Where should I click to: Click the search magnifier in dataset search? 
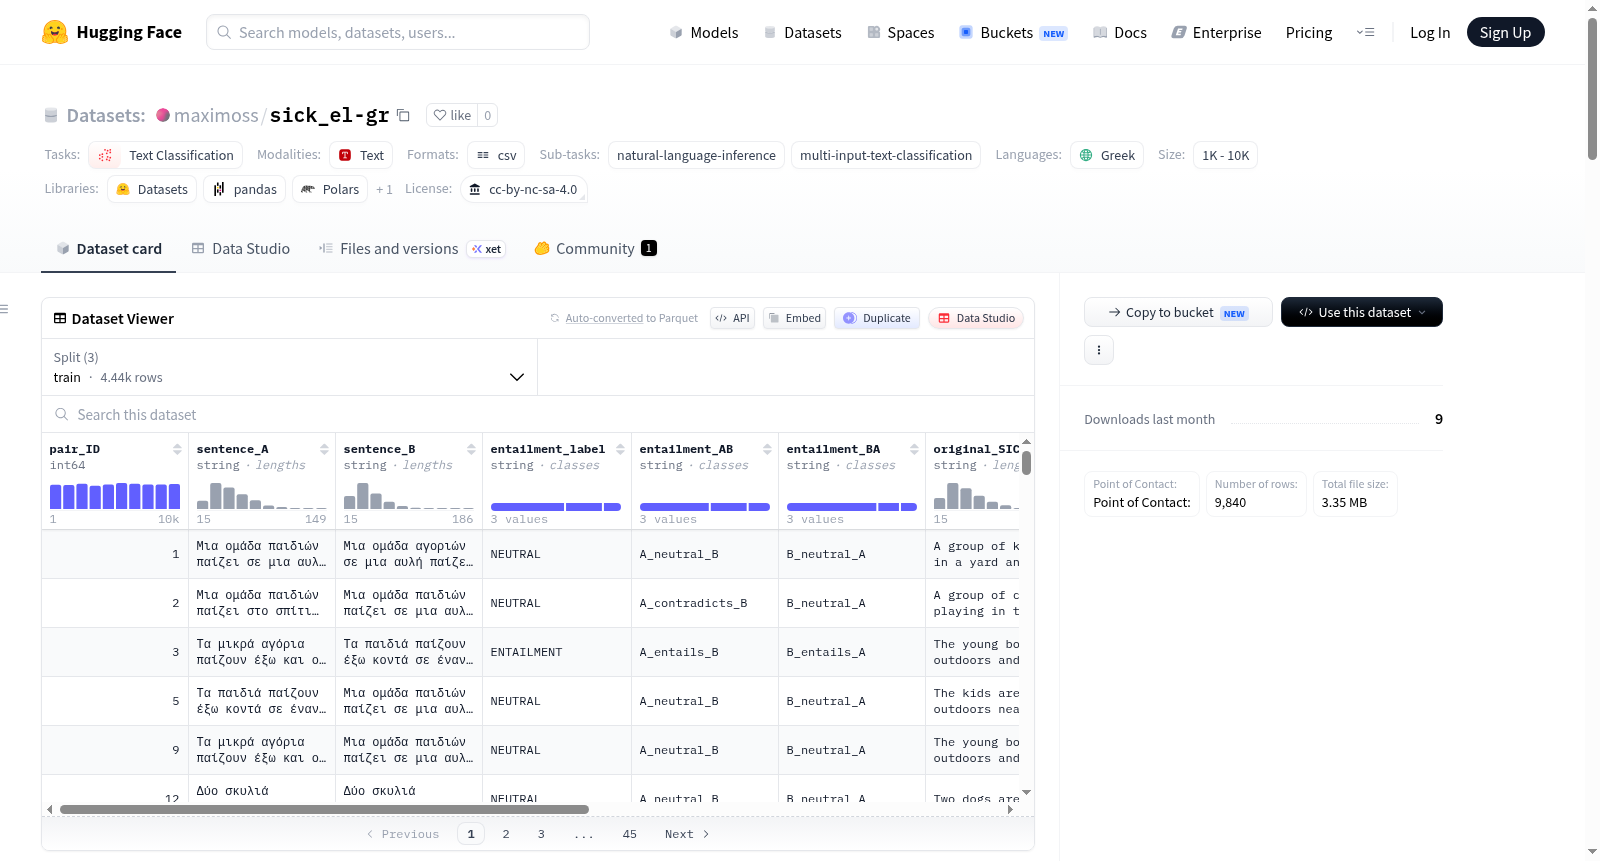point(62,414)
